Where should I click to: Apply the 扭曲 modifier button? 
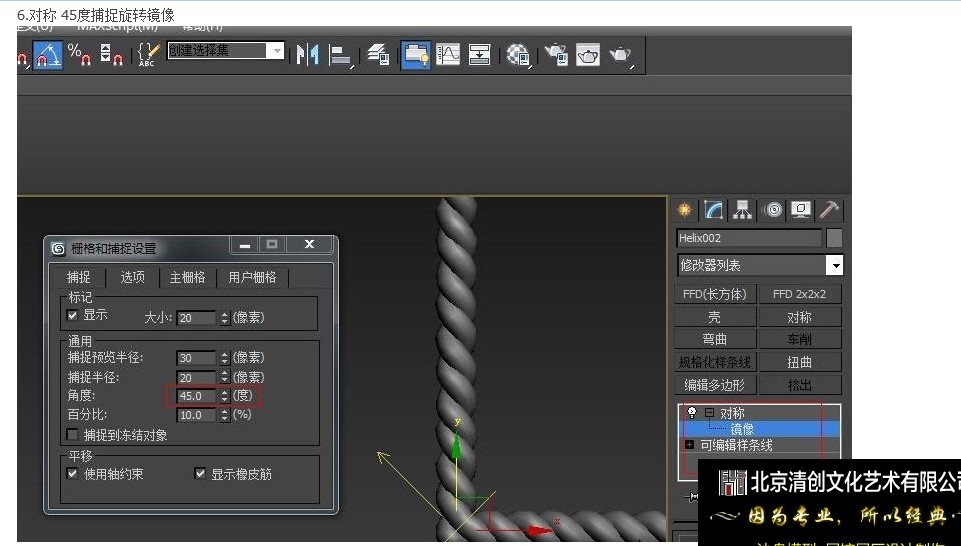pos(800,362)
